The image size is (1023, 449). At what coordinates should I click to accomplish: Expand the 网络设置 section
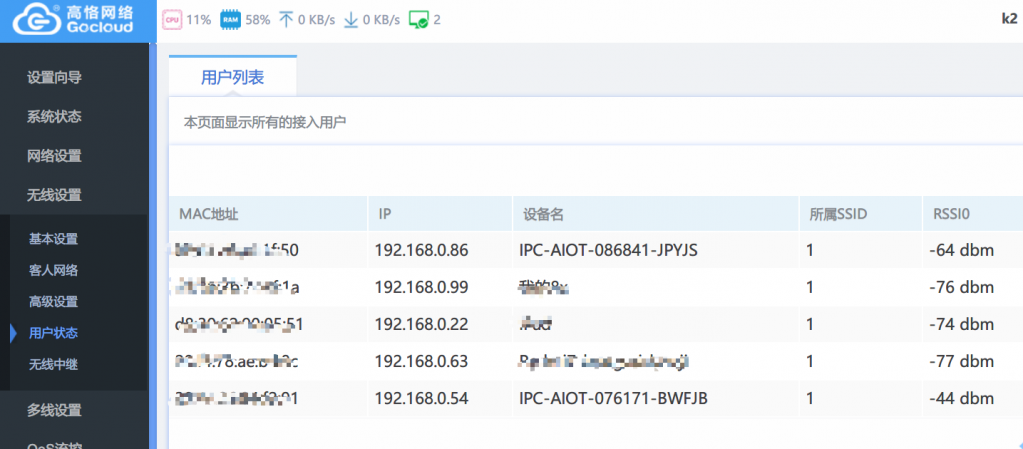(x=54, y=155)
